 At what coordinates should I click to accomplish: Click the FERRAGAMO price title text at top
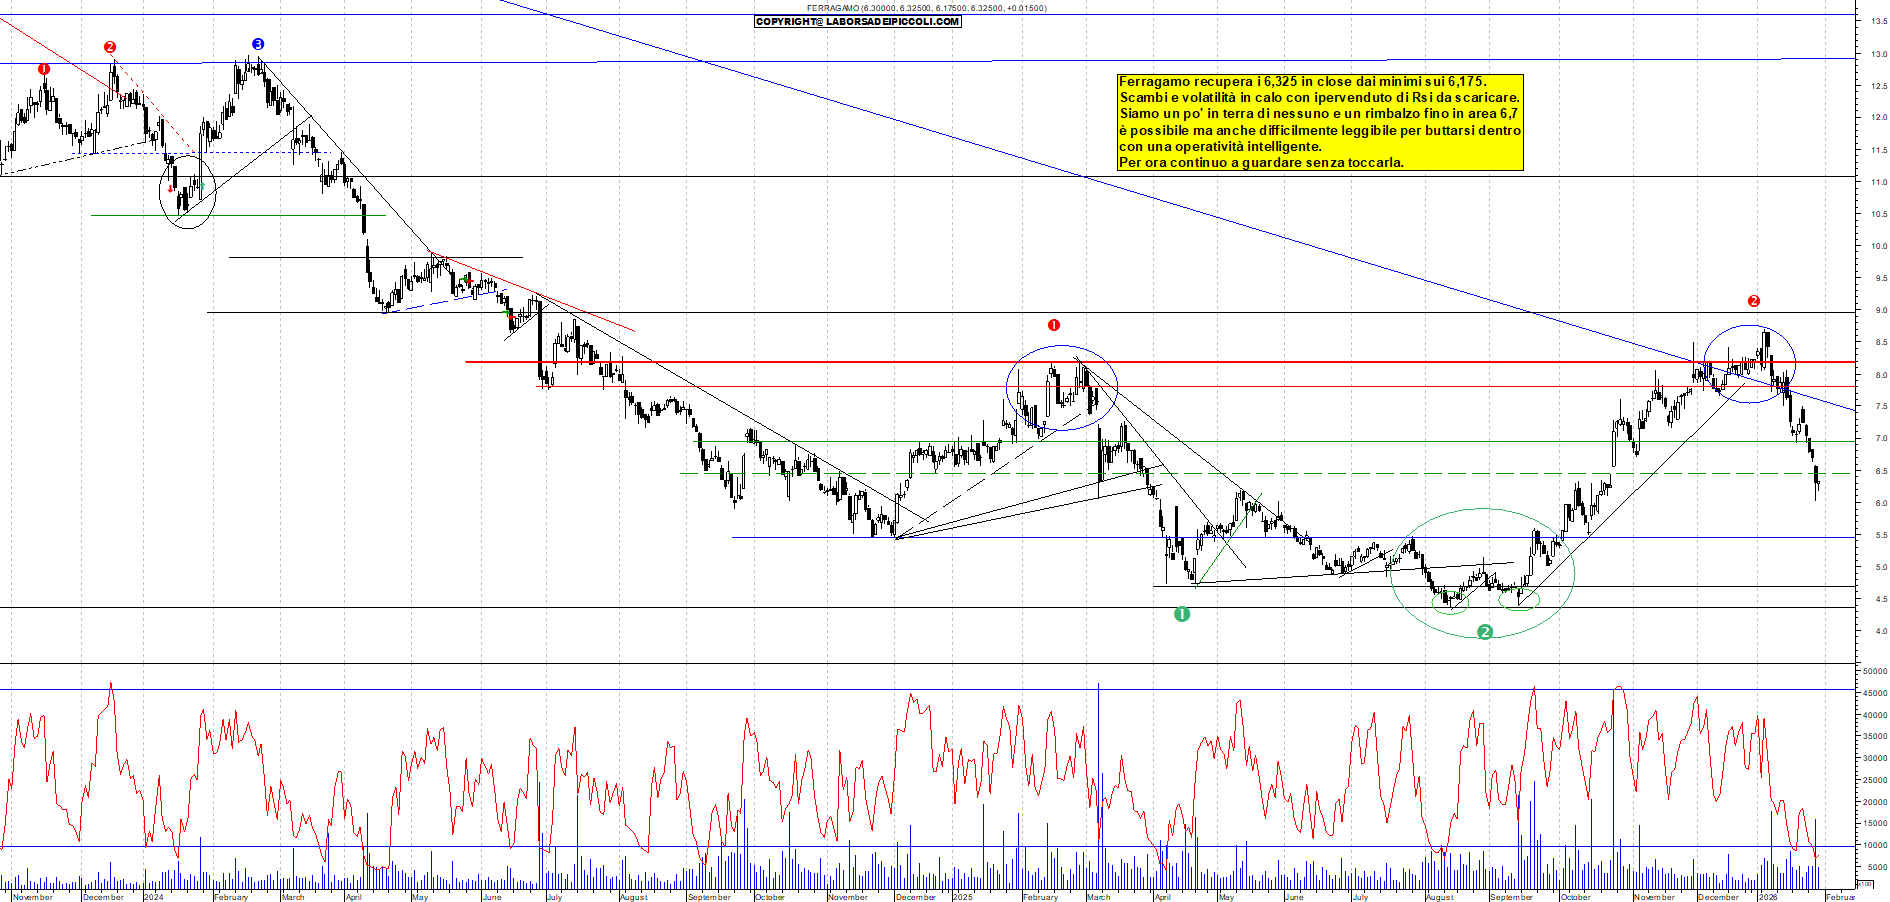click(926, 8)
